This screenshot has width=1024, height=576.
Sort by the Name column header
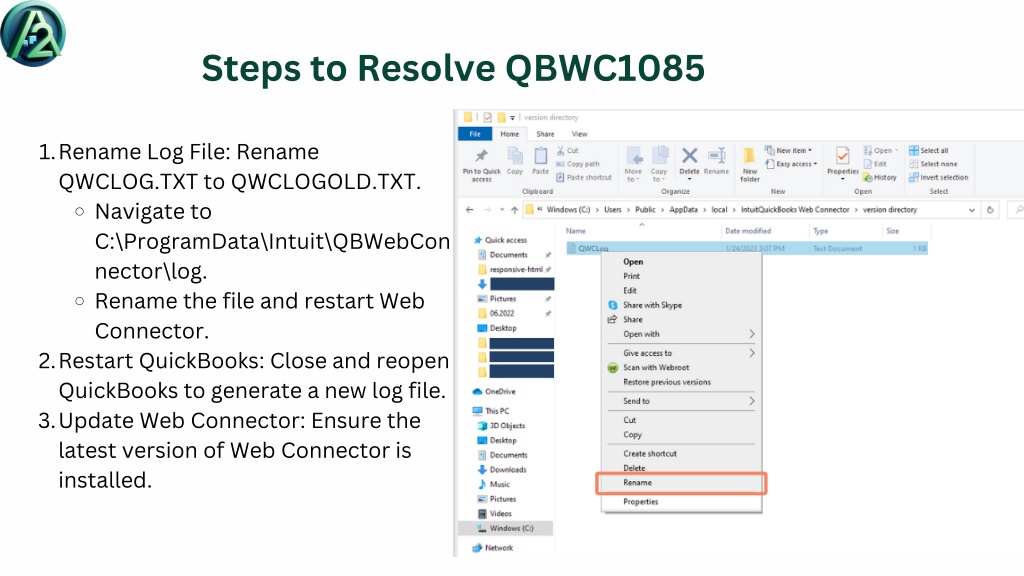click(x=575, y=231)
